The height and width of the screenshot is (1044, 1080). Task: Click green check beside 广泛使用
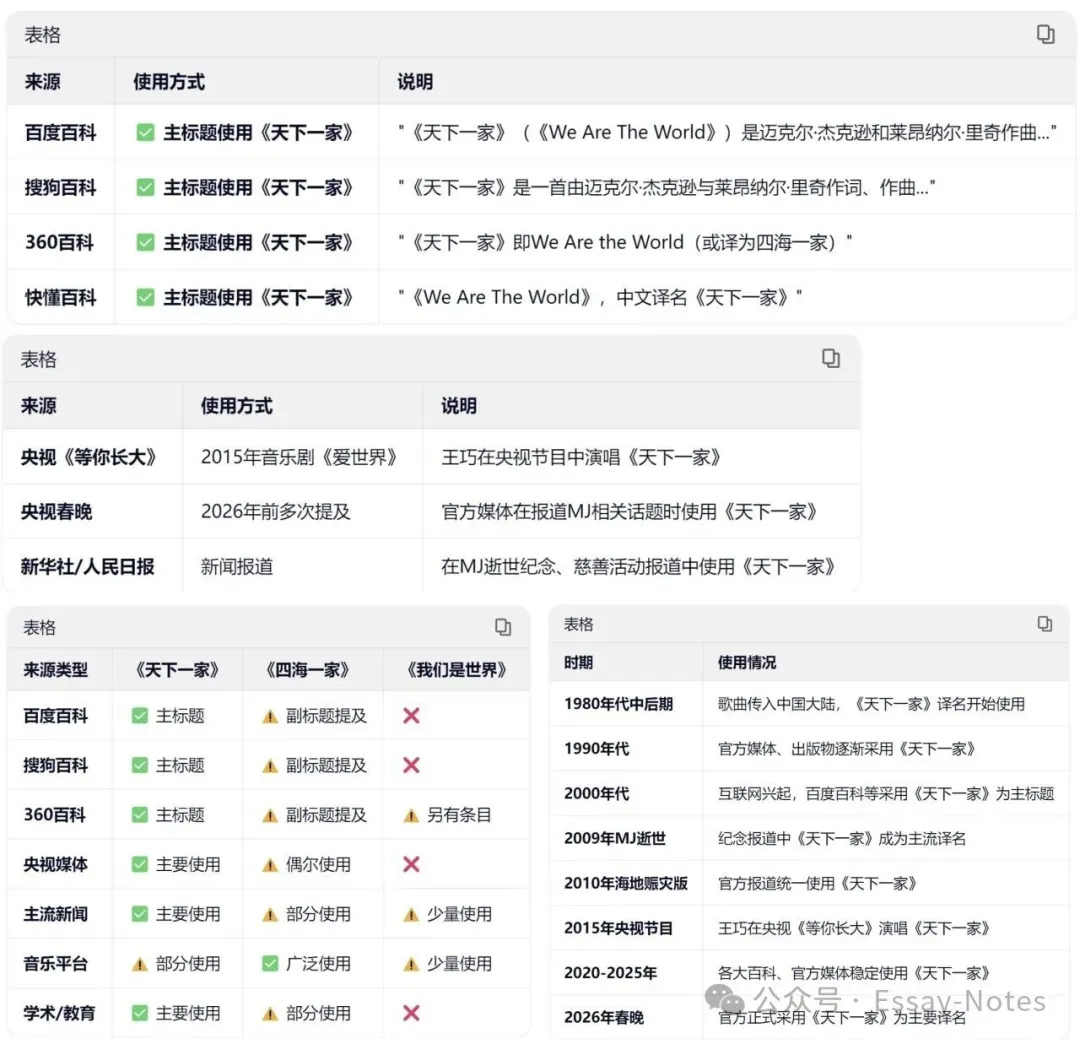(x=270, y=963)
